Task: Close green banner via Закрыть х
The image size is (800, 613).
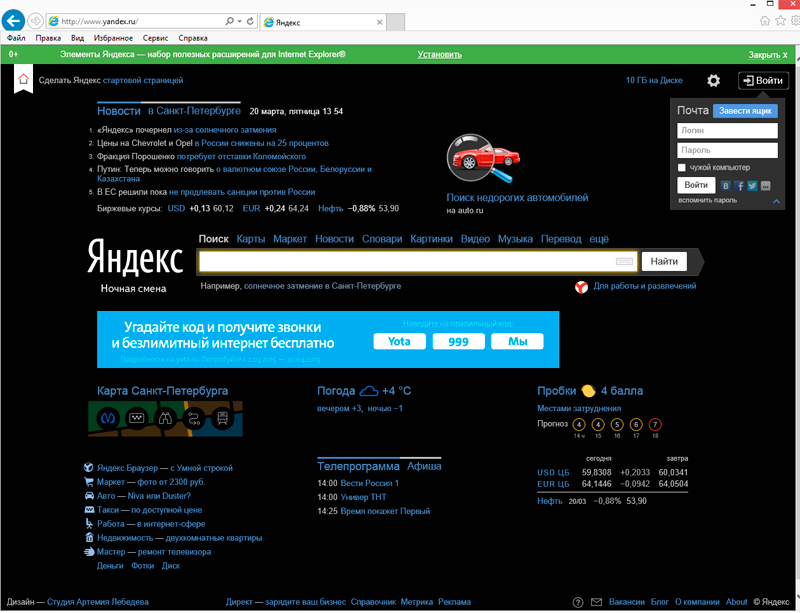Action: point(768,55)
